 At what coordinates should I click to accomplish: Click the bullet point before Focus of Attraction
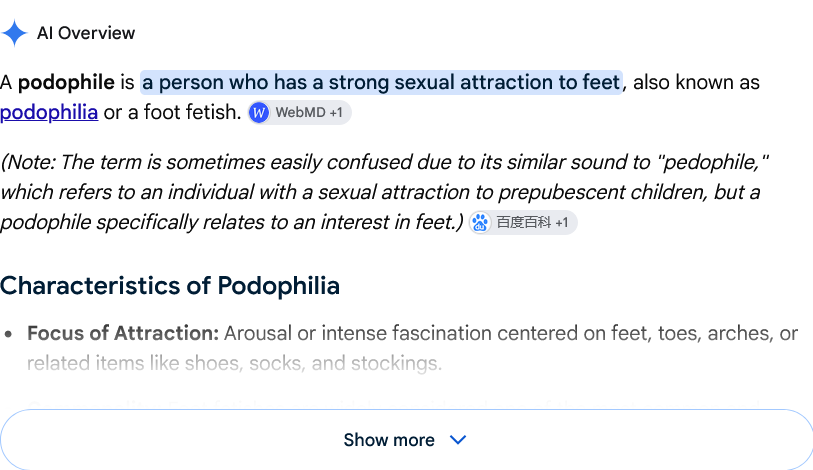8,334
